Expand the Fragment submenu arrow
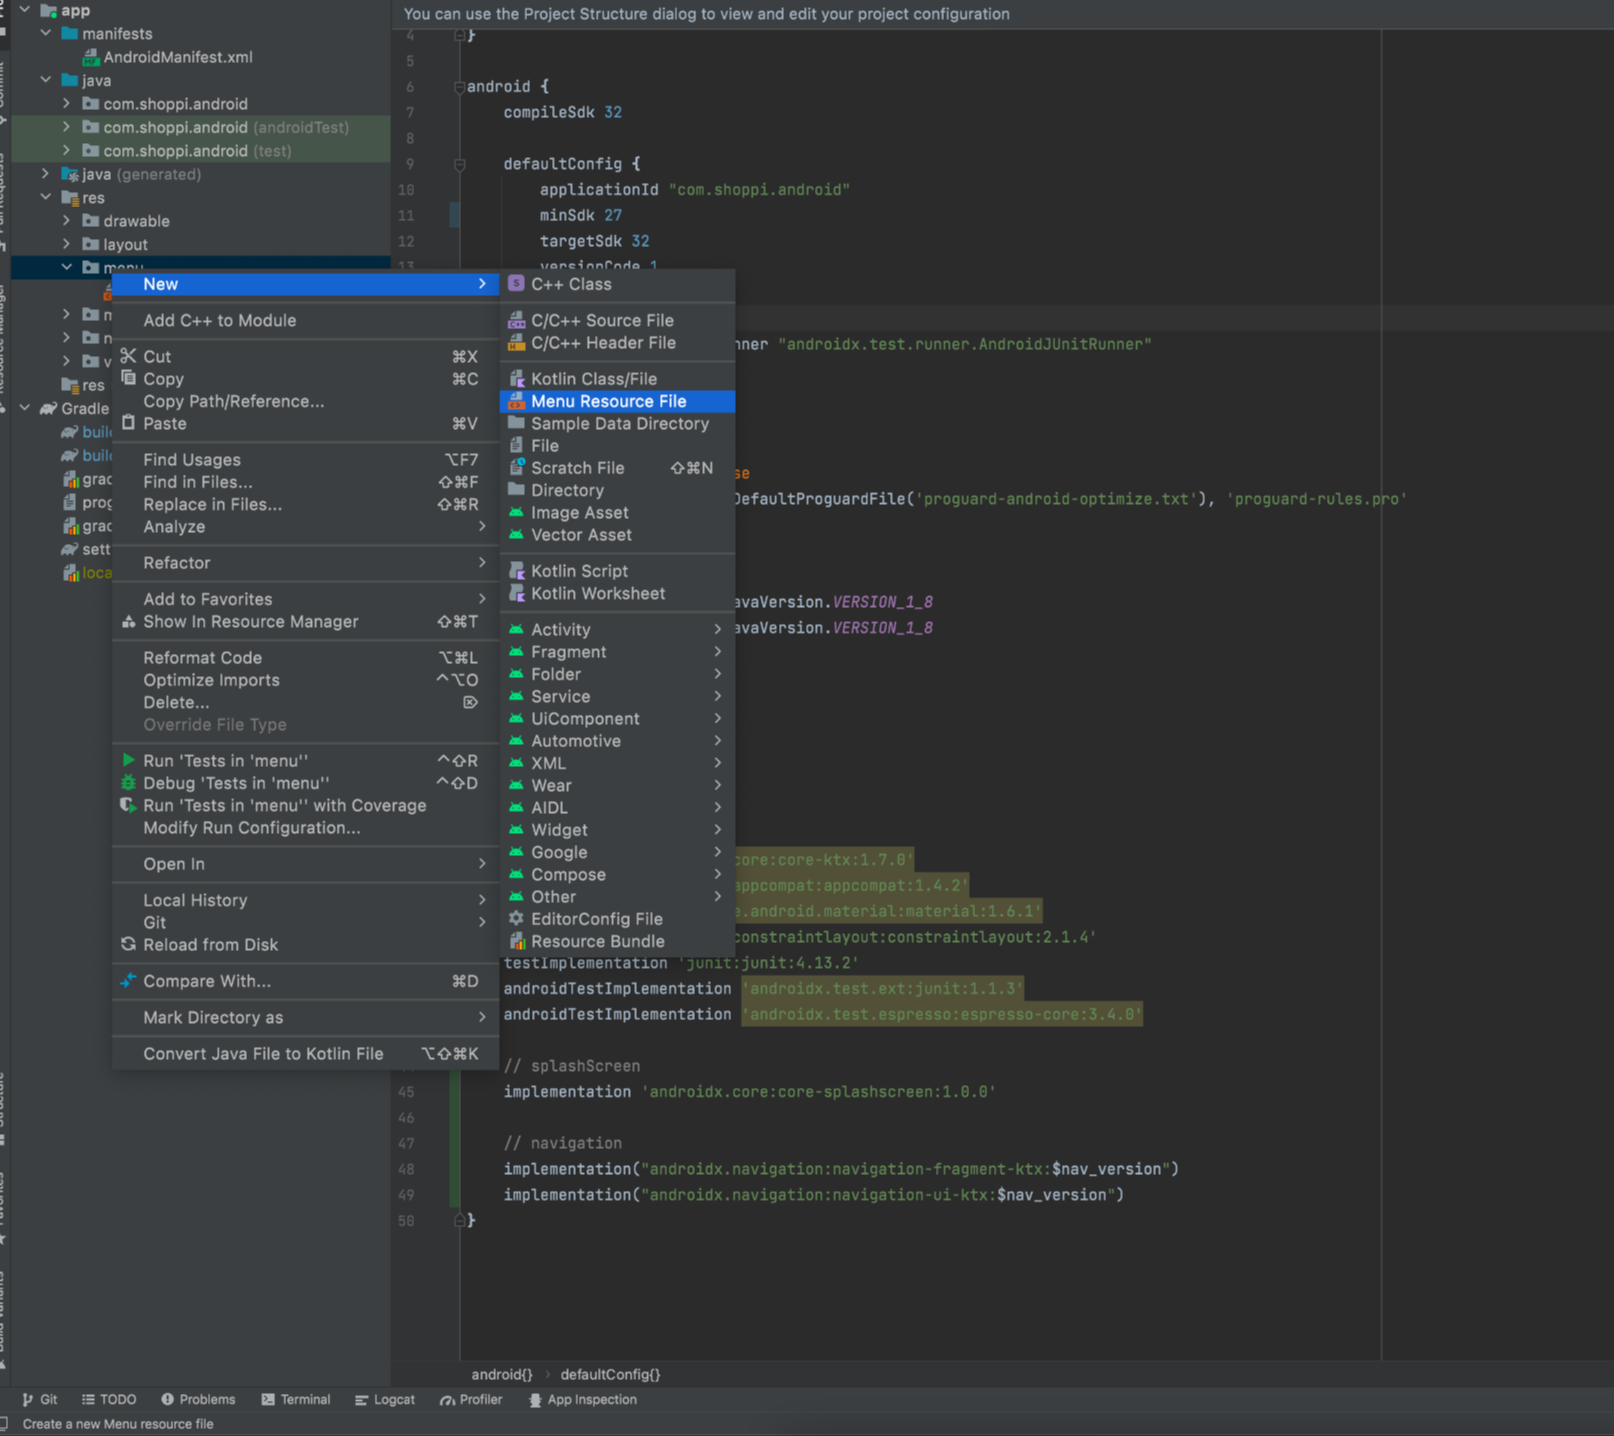1614x1436 pixels. 717,651
